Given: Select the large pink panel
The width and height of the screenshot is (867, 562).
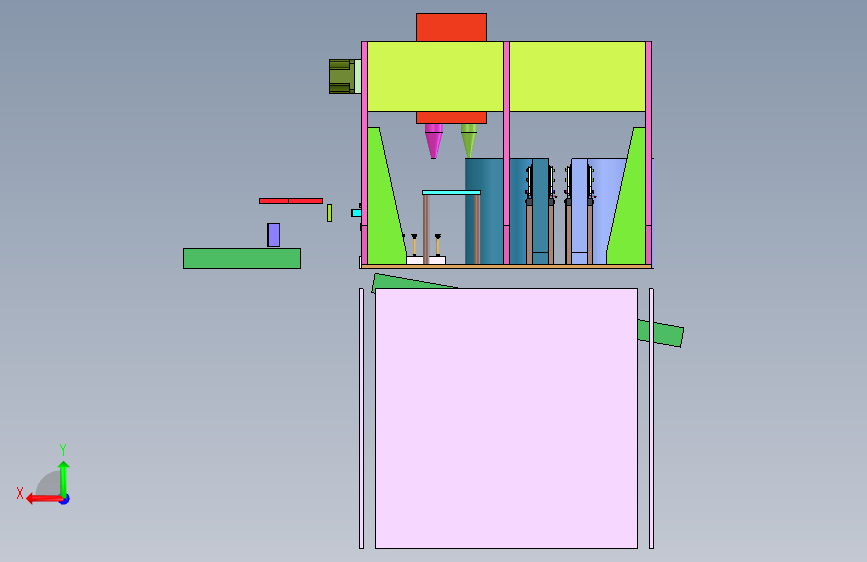Looking at the screenshot, I should [506, 418].
